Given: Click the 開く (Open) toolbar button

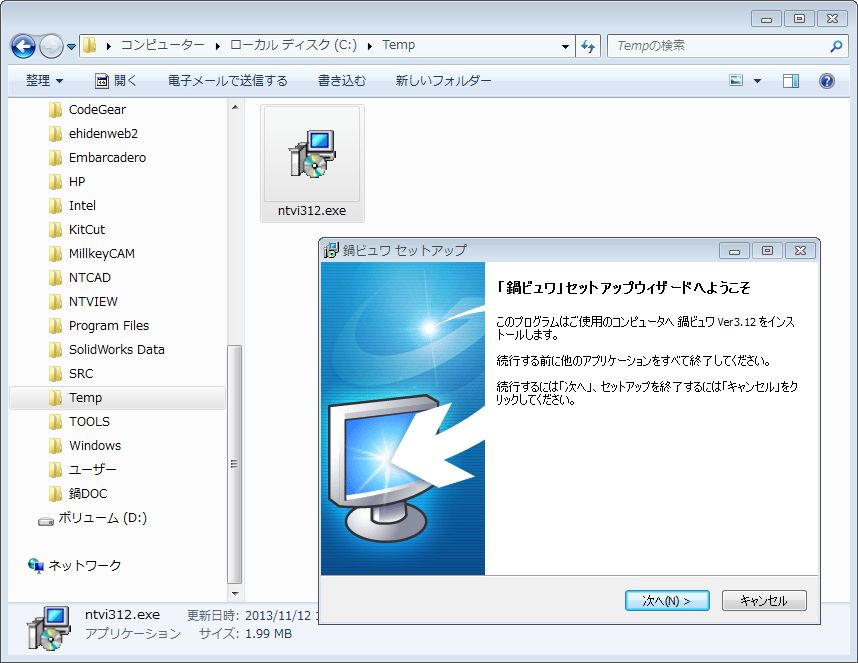Looking at the screenshot, I should pos(115,81).
